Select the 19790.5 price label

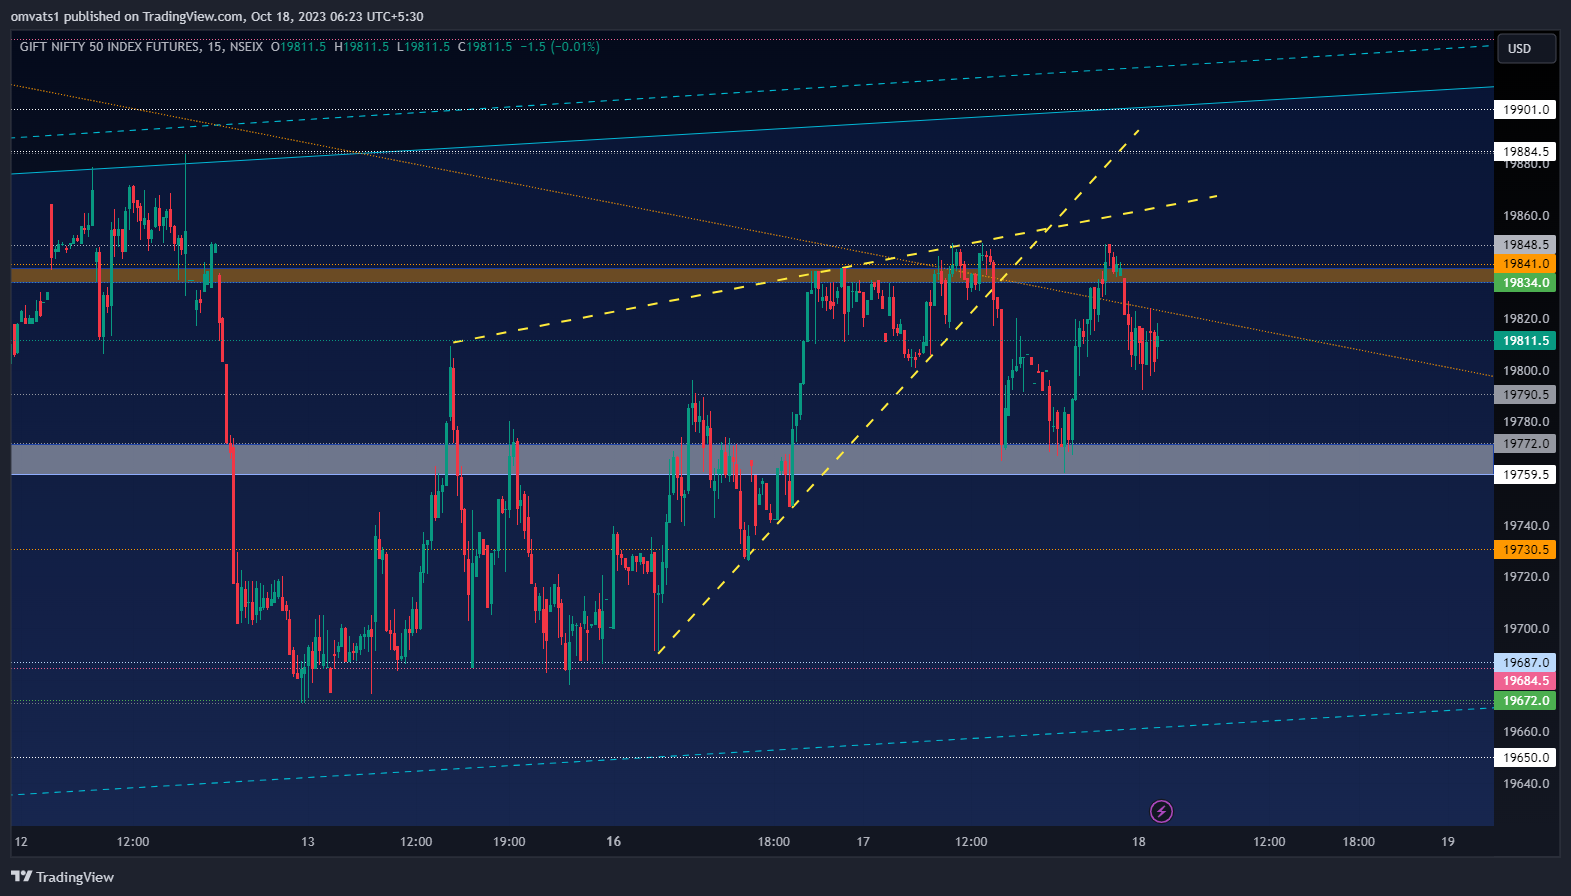(x=1525, y=395)
